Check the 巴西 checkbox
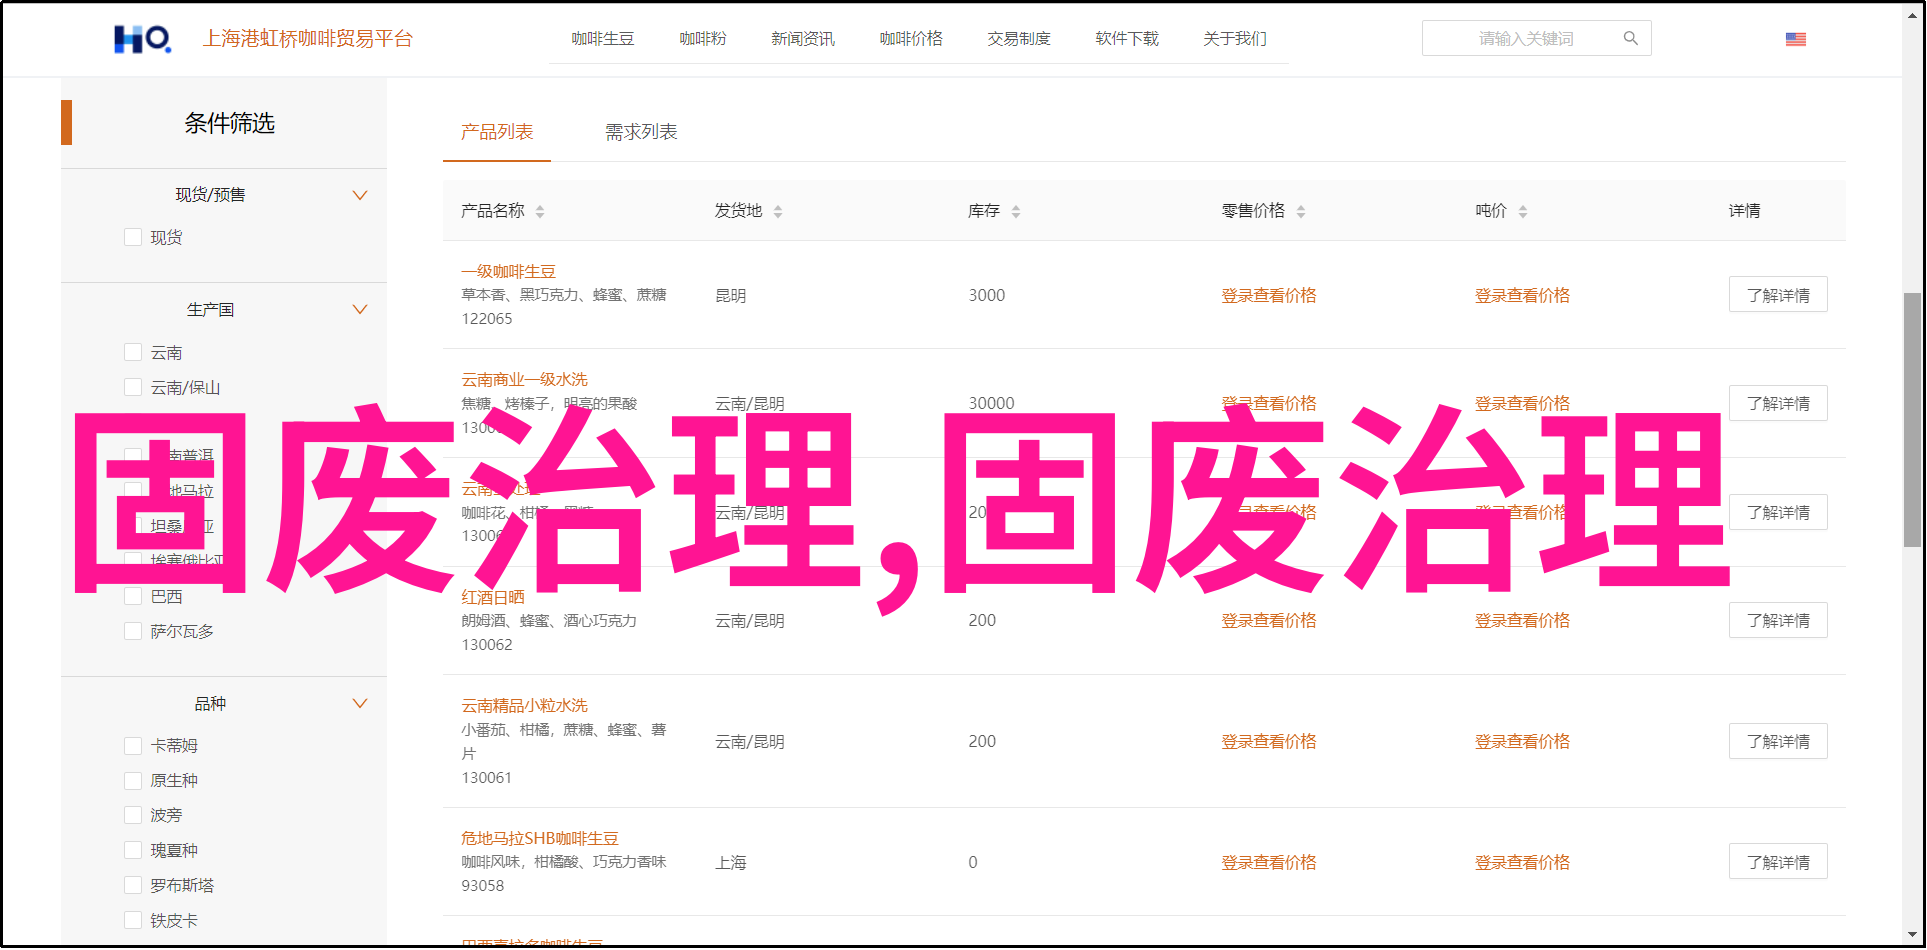 [x=133, y=596]
